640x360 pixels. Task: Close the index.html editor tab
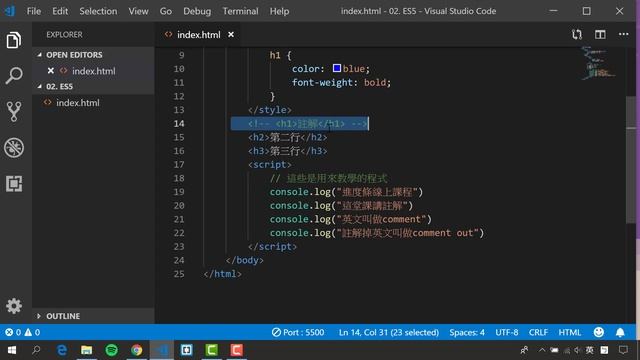point(231,35)
